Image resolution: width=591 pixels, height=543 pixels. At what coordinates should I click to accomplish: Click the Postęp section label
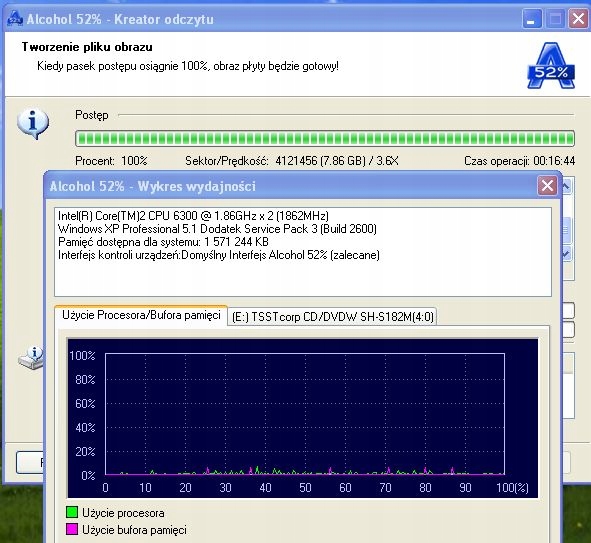[x=92, y=115]
